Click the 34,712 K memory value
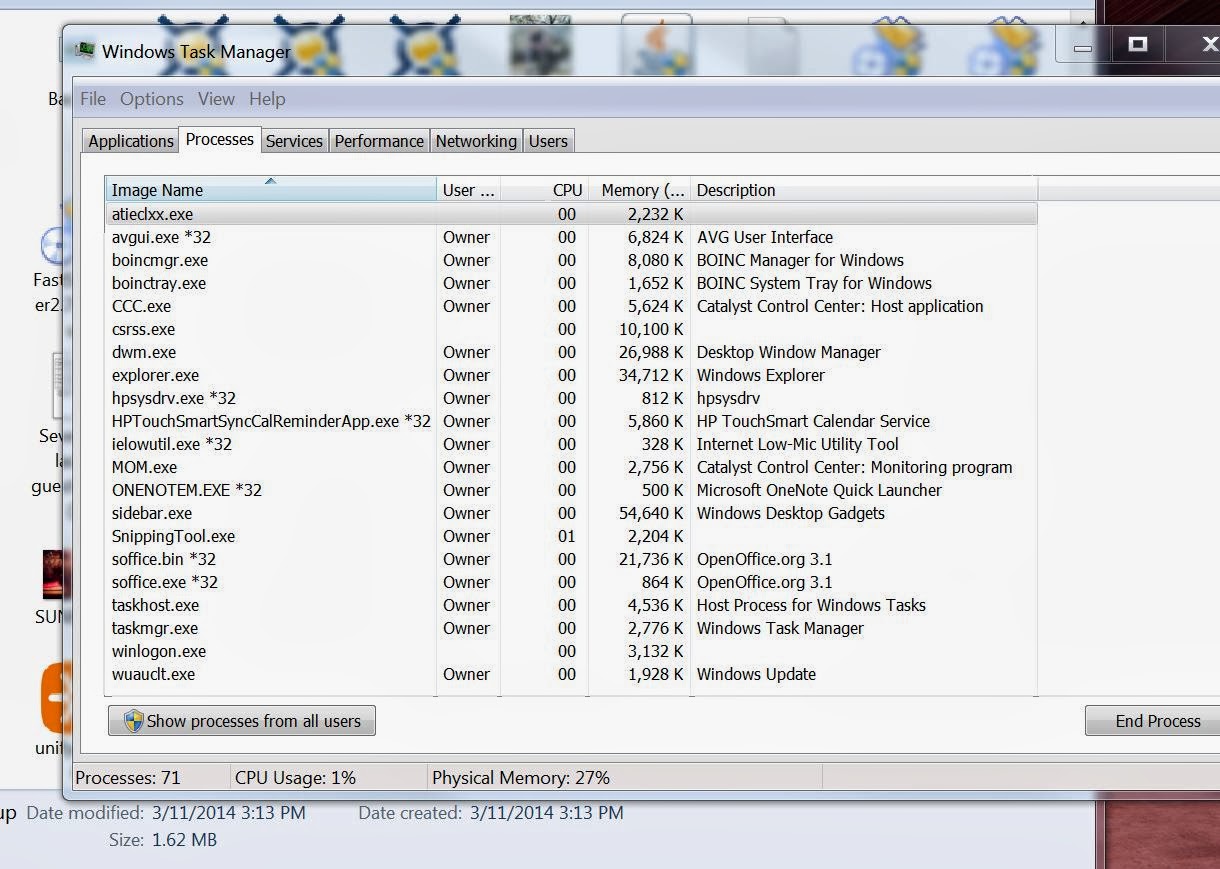Viewport: 1220px width, 869px height. [651, 375]
